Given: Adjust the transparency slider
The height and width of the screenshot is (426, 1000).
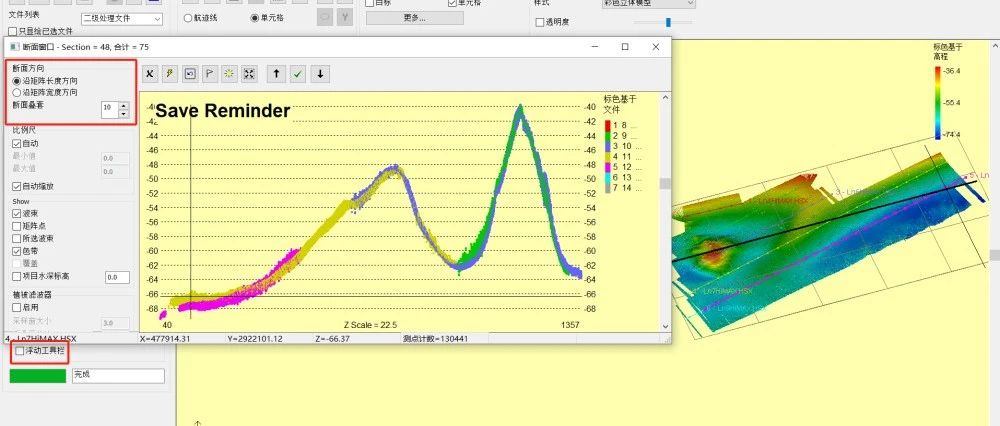Looking at the screenshot, I should (x=668, y=22).
